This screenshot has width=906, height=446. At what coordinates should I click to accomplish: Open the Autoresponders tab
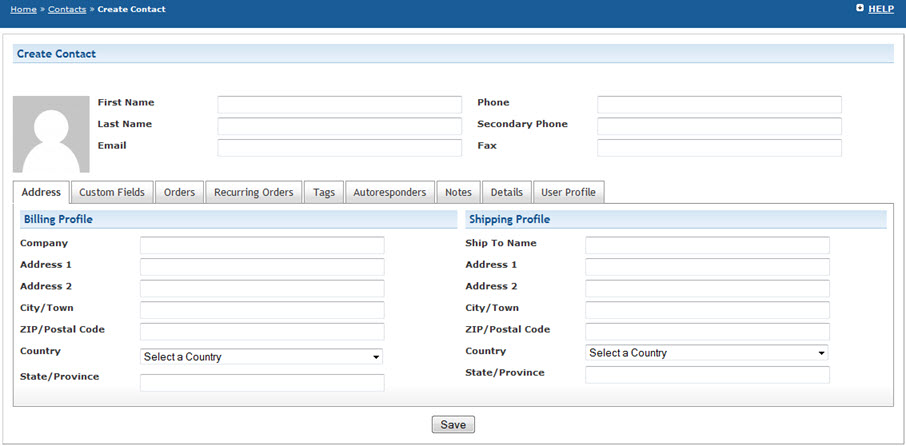[x=390, y=192]
